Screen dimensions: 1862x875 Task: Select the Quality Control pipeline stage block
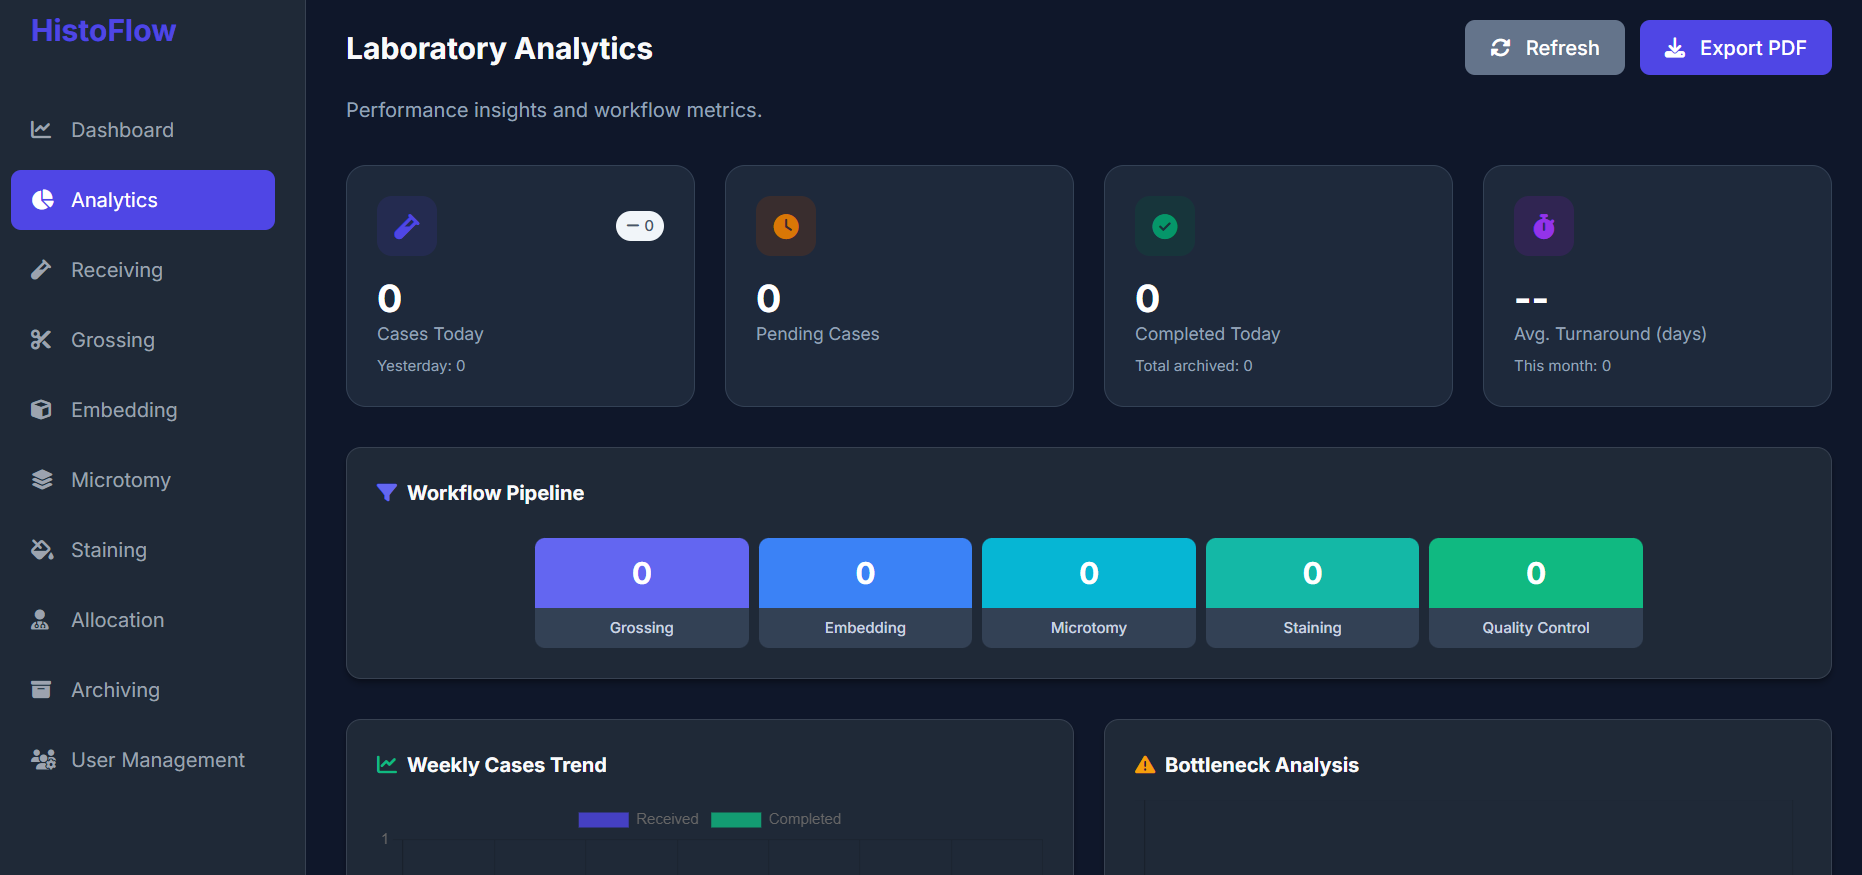[1536, 593]
